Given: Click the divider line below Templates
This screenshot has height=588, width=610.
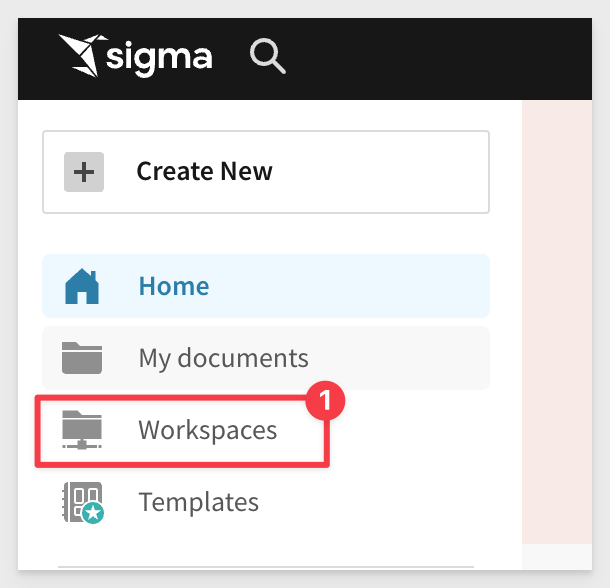Looking at the screenshot, I should tap(265, 566).
